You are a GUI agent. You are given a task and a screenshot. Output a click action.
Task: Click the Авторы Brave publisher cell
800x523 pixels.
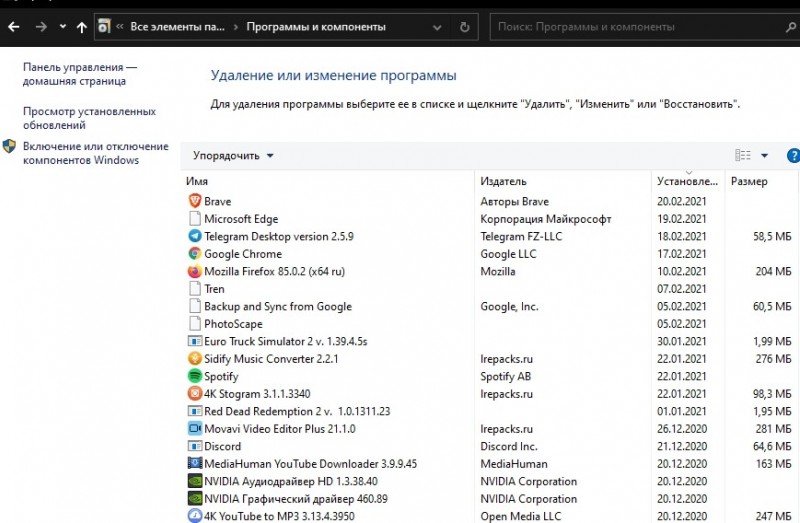(514, 202)
